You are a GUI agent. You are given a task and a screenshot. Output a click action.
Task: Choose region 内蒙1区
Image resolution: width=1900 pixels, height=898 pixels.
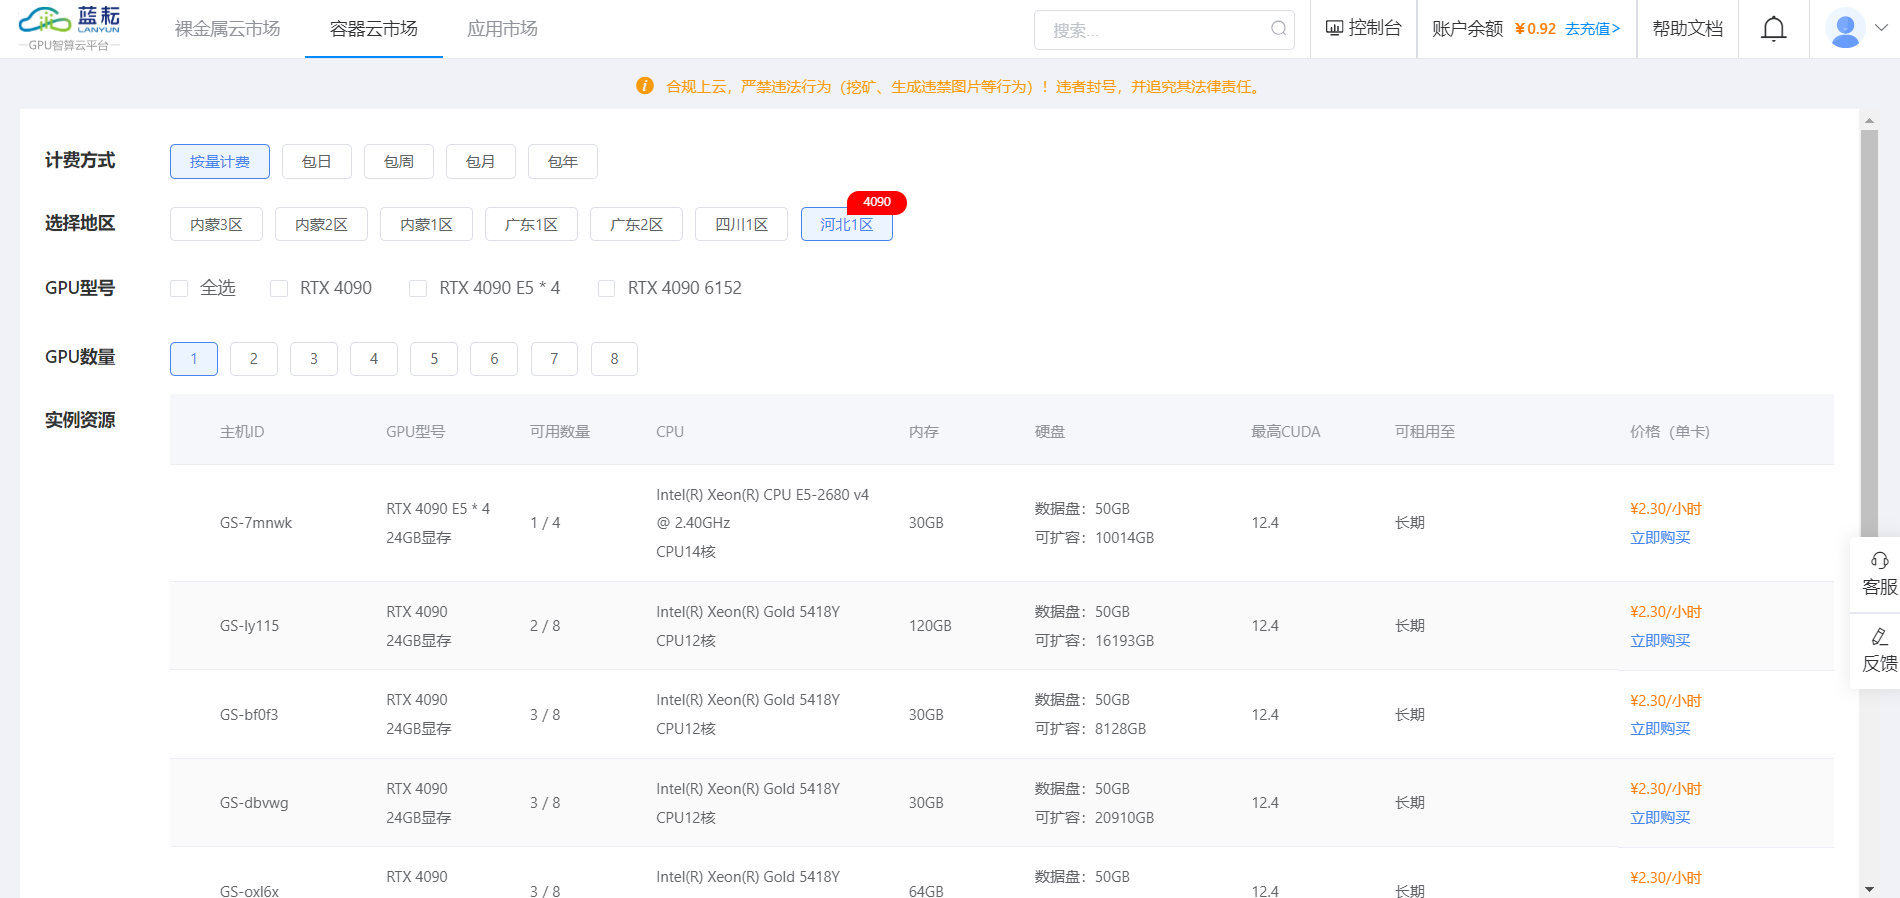pos(426,225)
